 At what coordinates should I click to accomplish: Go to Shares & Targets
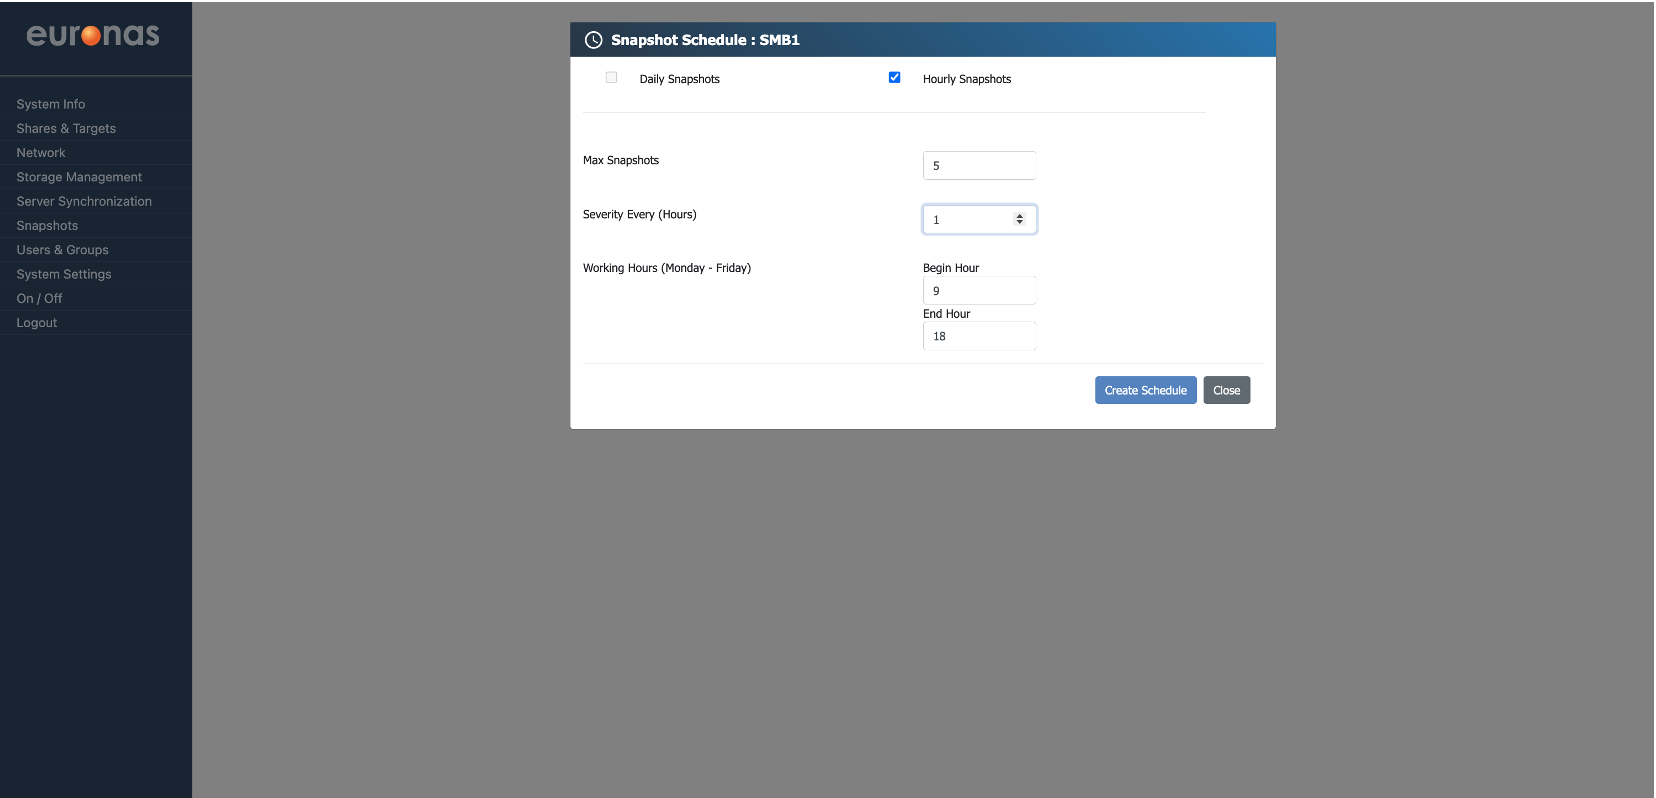click(66, 129)
